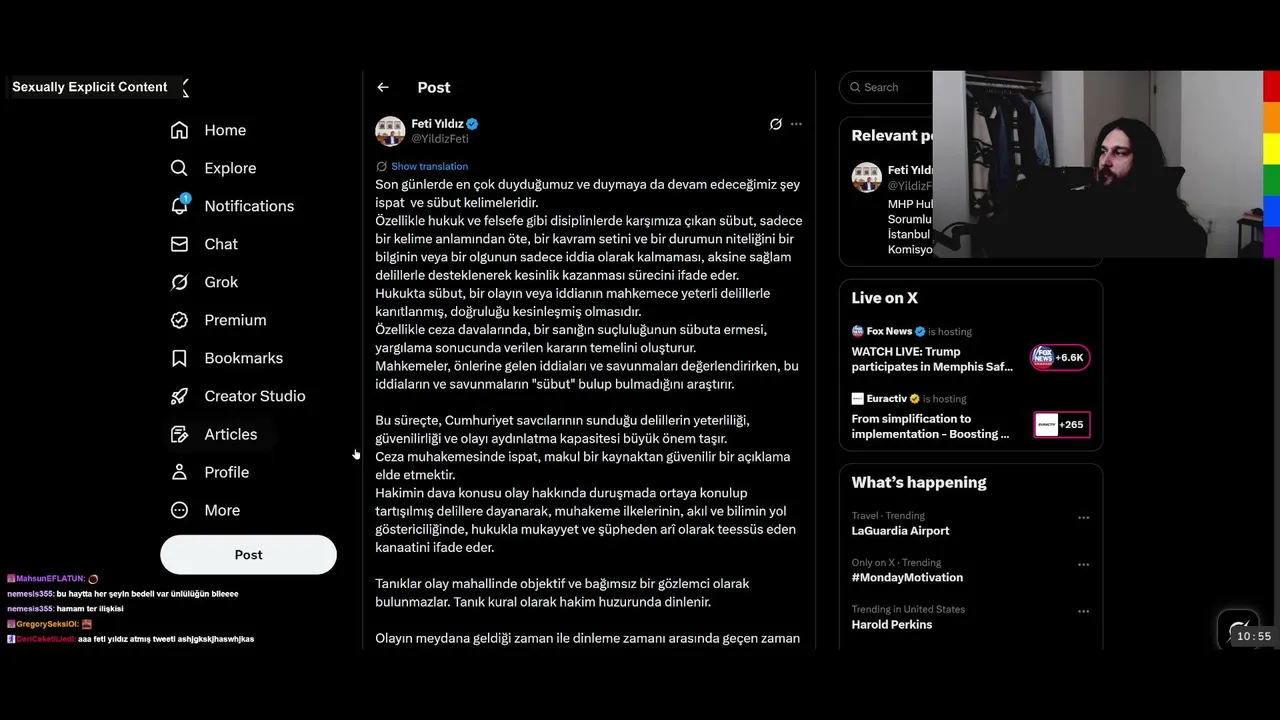Open options for #MondayMotivation trend
Screen dimensions: 1280x720
[1083, 564]
